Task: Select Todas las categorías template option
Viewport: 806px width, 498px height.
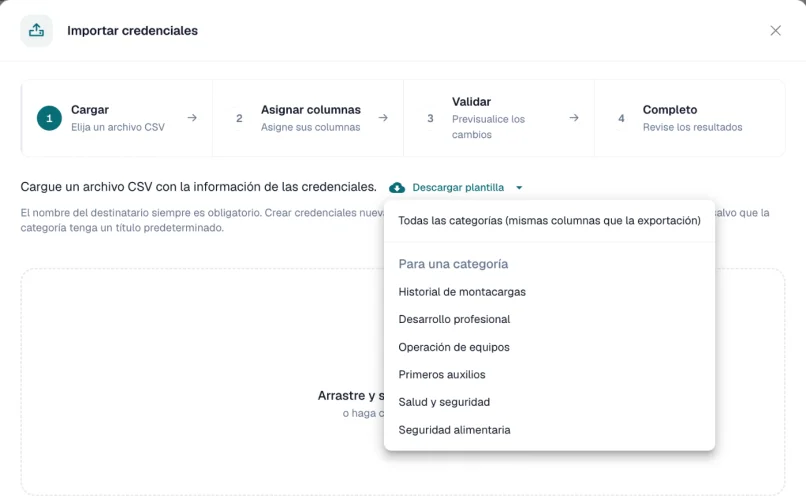Action: (549, 220)
